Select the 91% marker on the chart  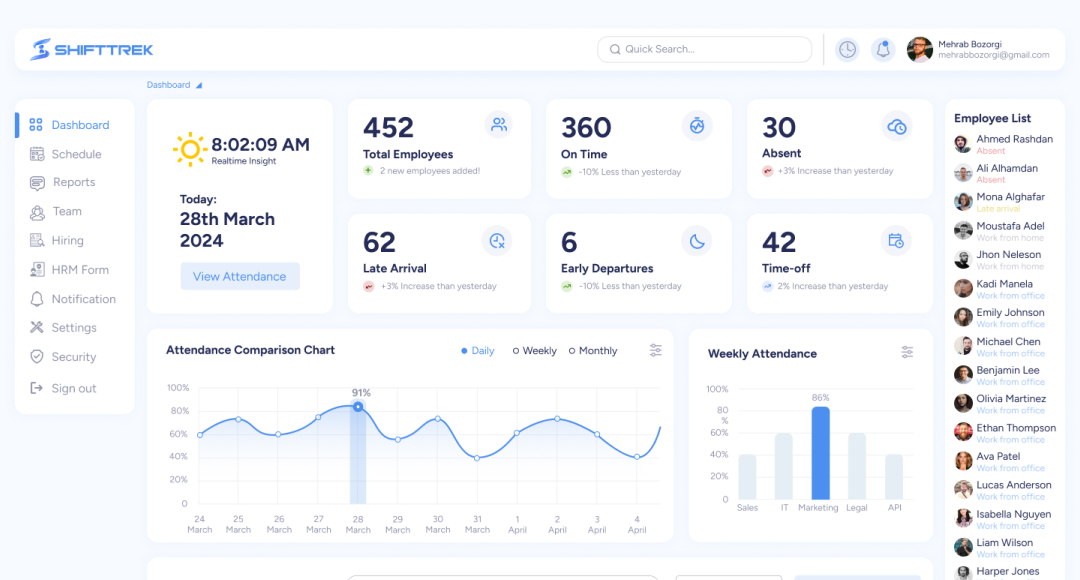tap(357, 406)
